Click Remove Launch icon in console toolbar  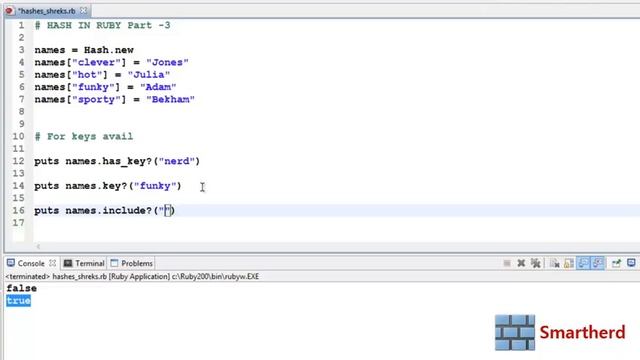(x=521, y=263)
